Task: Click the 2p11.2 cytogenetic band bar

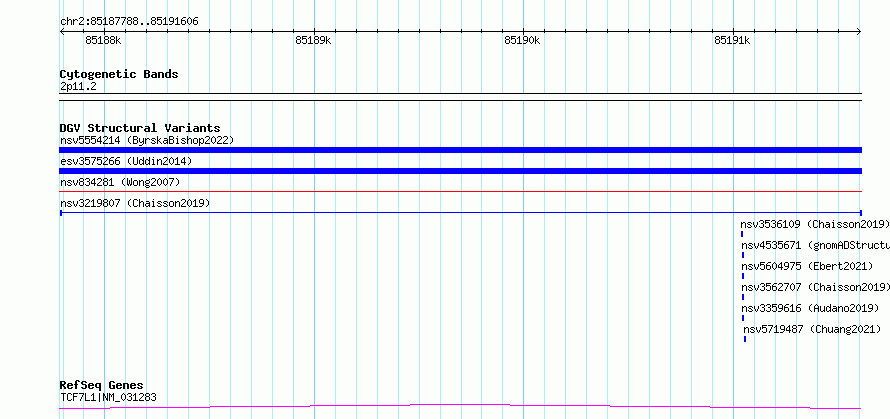Action: pyautogui.click(x=460, y=97)
